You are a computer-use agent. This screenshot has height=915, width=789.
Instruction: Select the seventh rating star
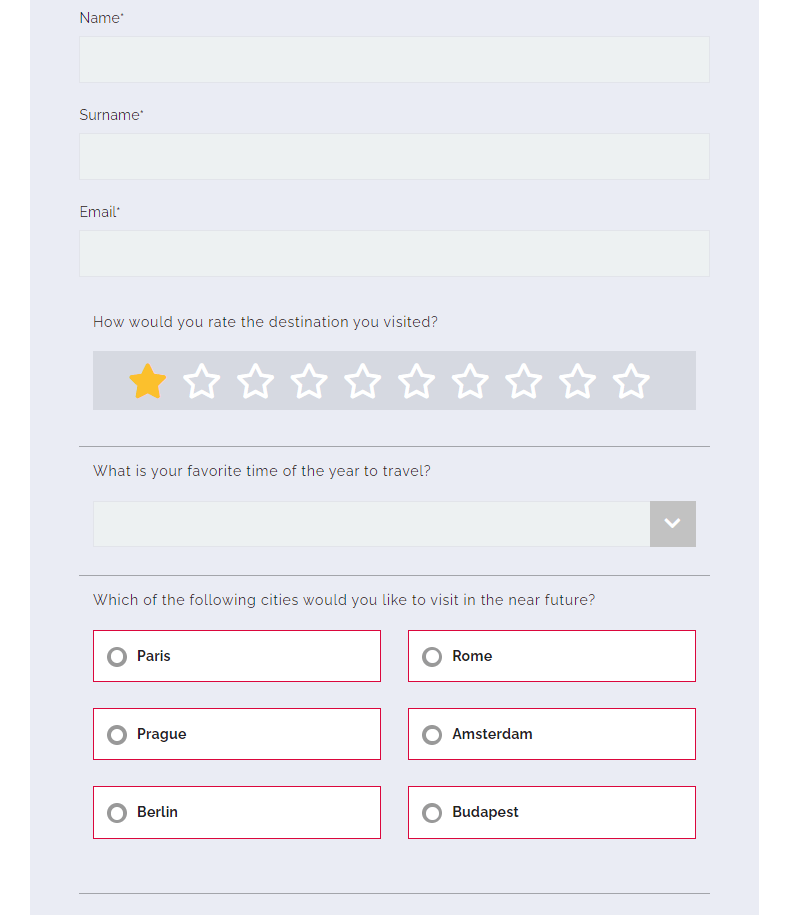pyautogui.click(x=470, y=381)
